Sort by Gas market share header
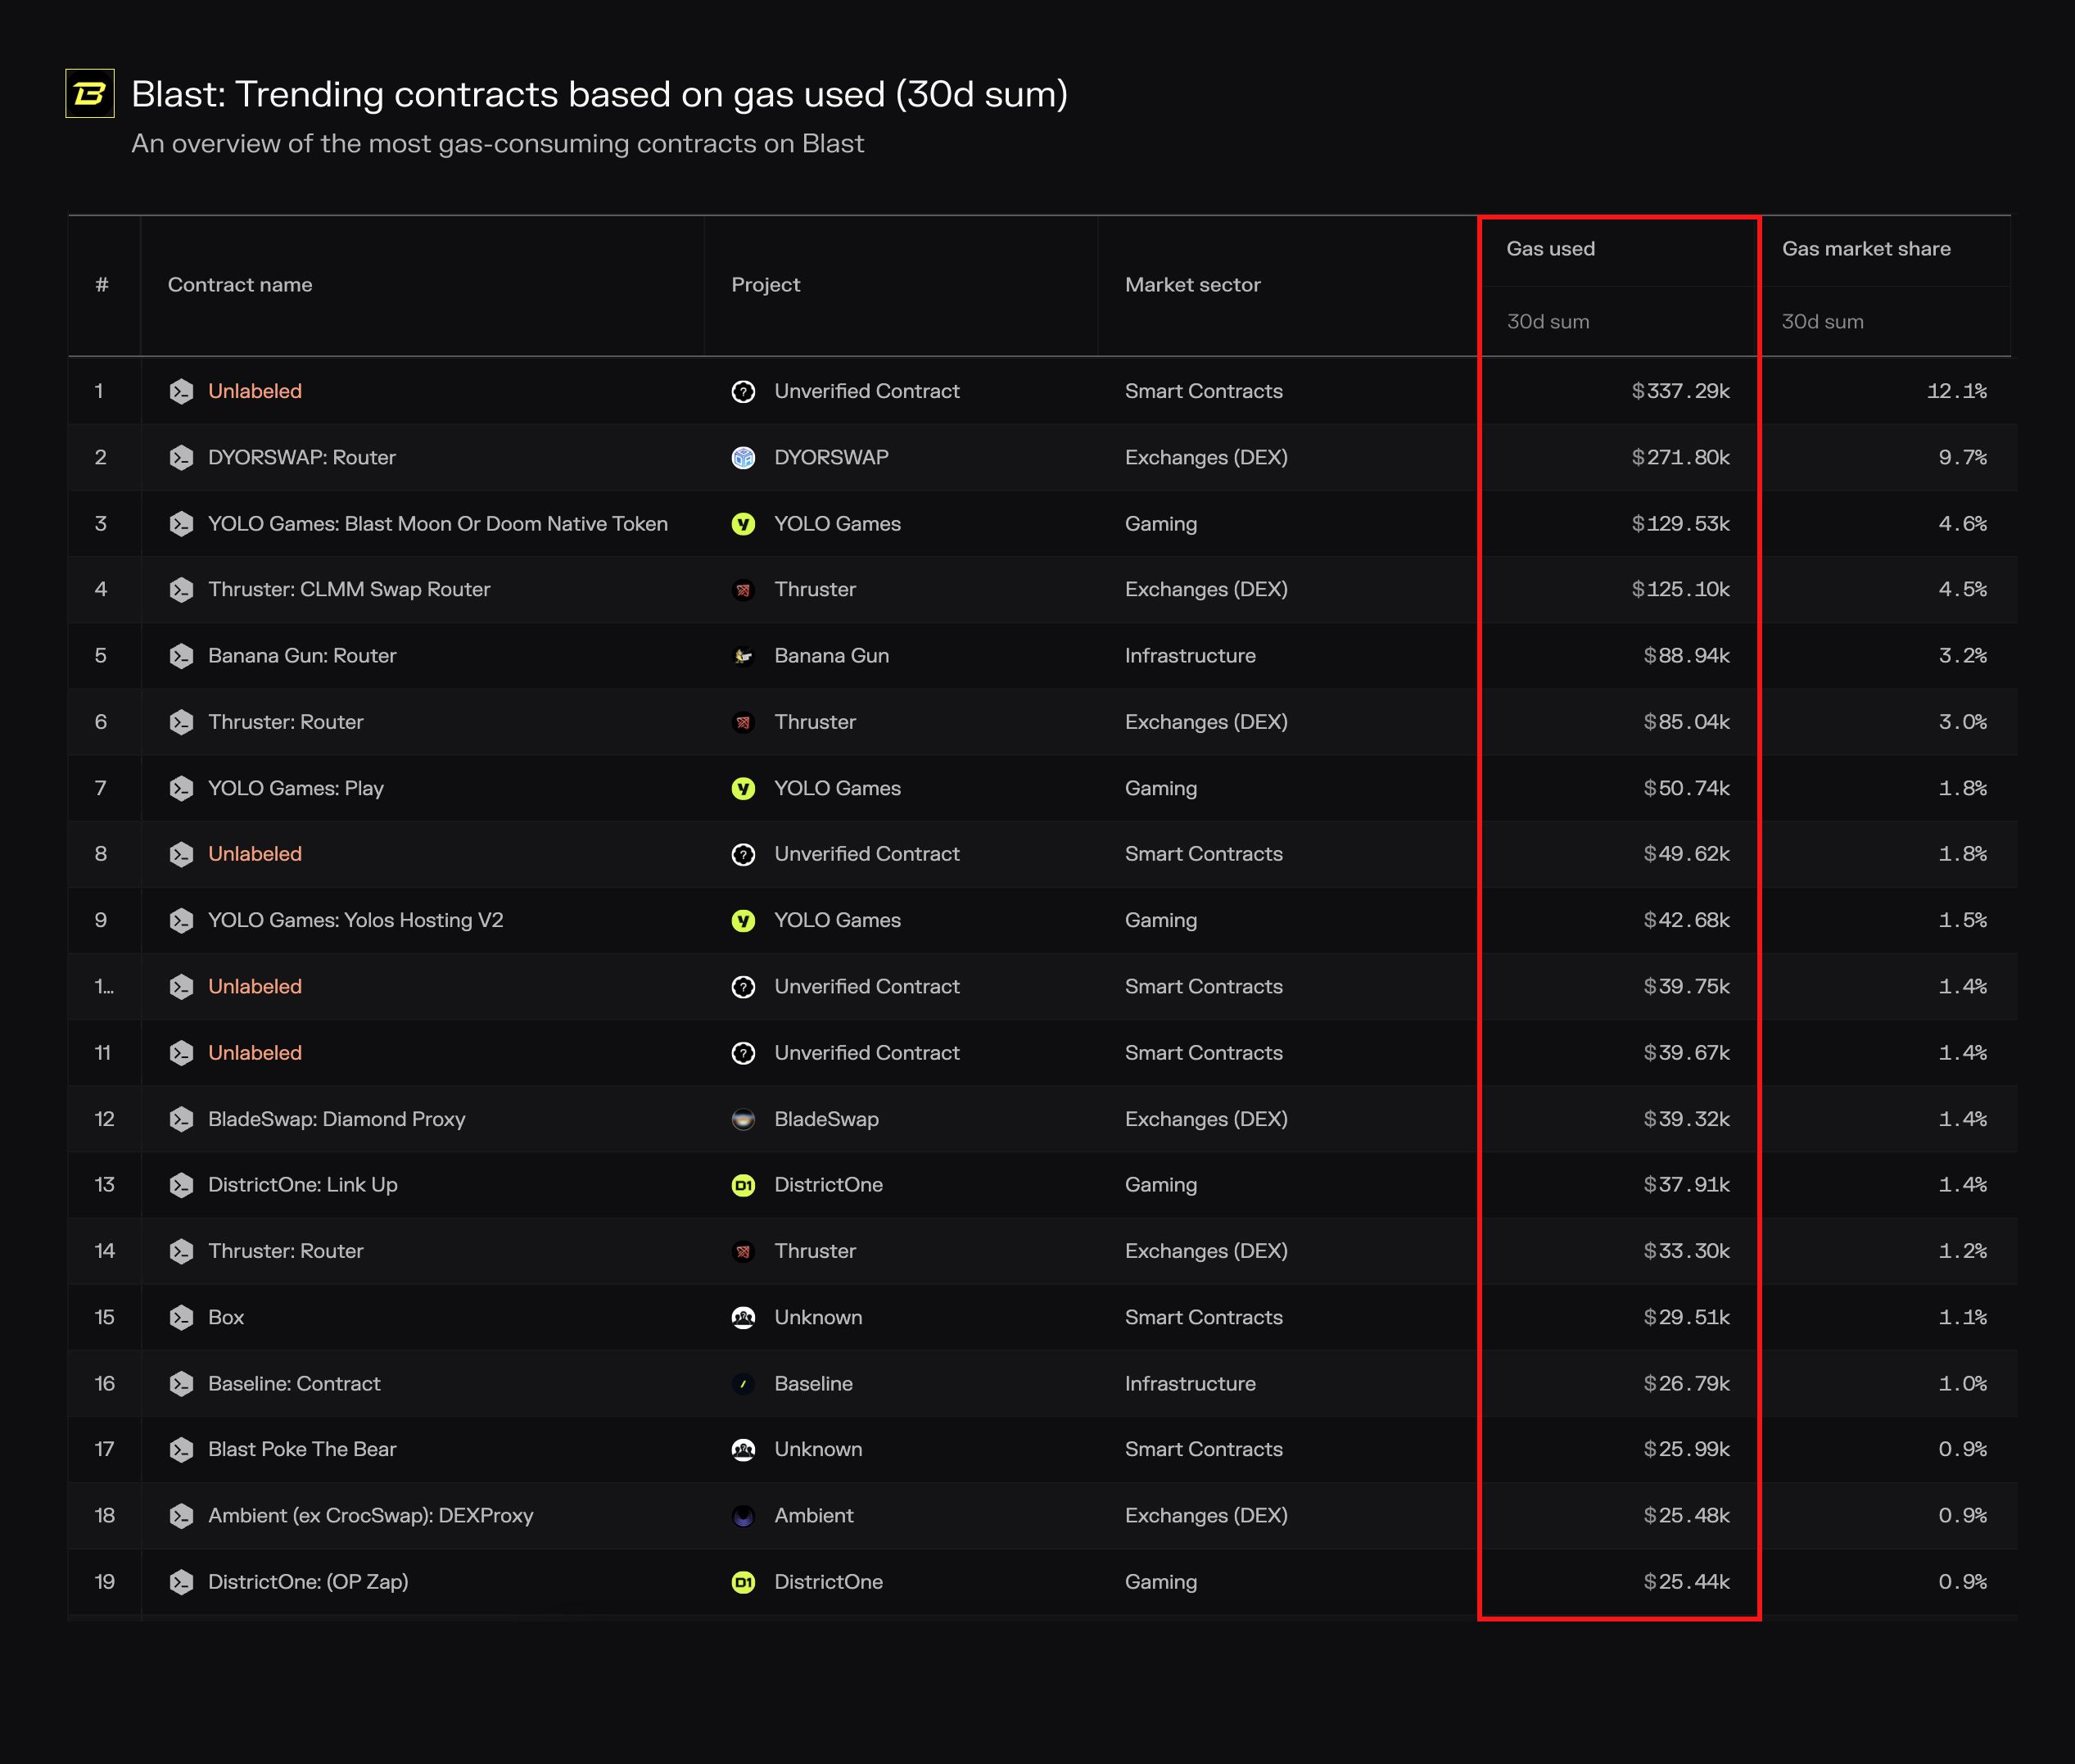Viewport: 2075px width, 1764px height. pos(1865,249)
